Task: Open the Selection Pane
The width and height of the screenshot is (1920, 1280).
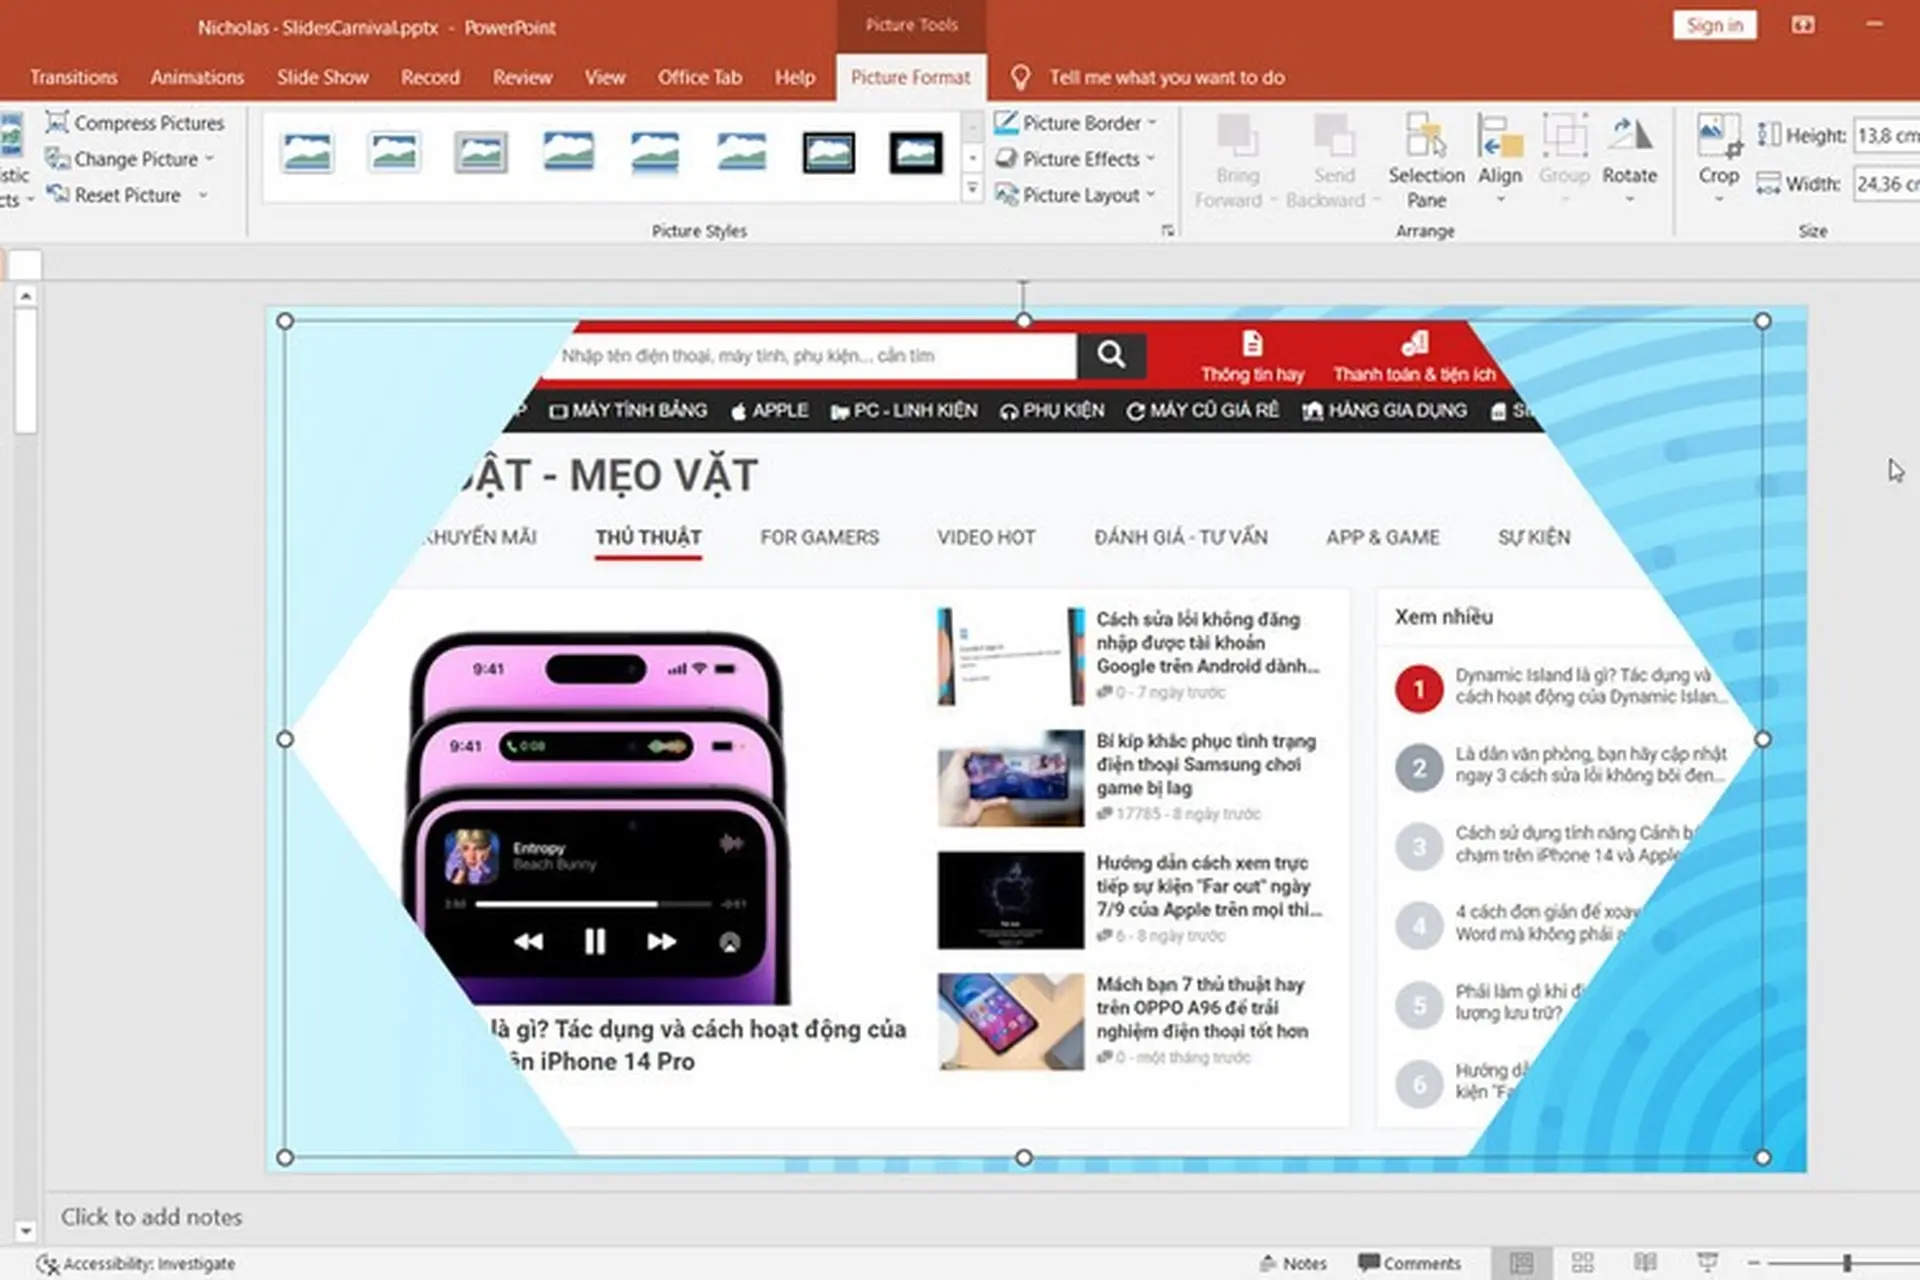Action: (1426, 160)
